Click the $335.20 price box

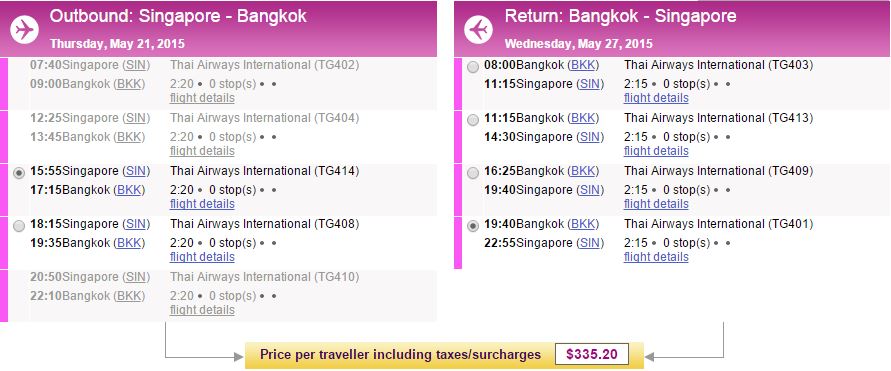[592, 355]
